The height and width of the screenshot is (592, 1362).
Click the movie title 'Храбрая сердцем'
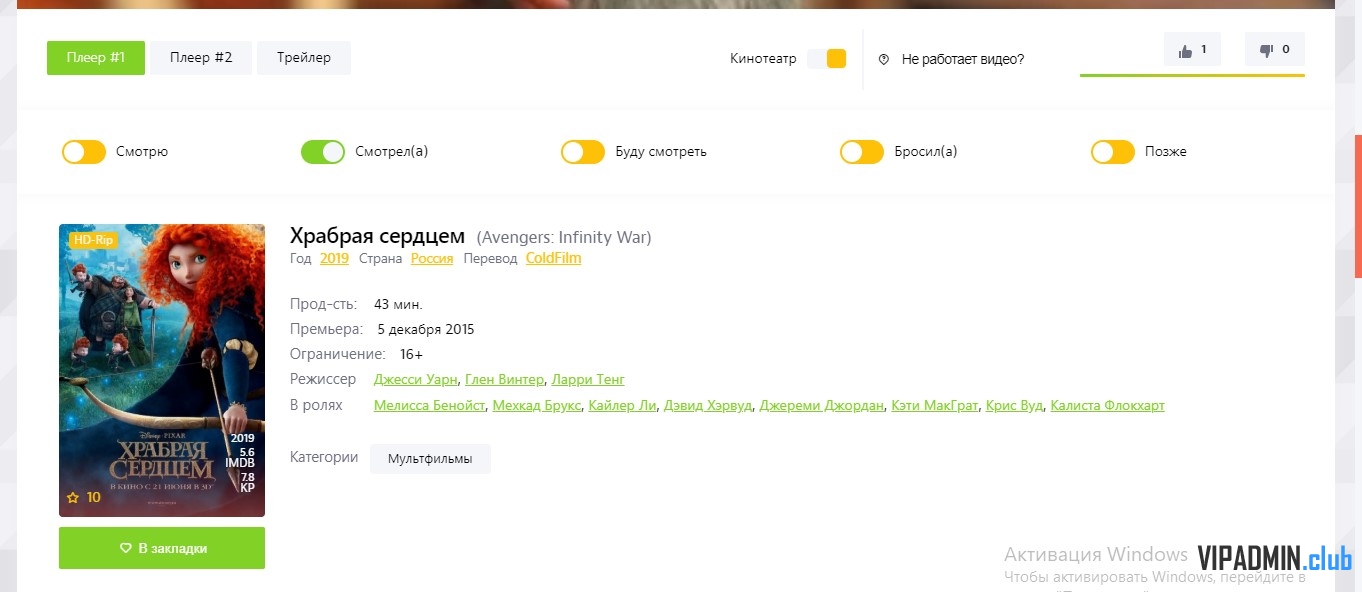tap(377, 236)
